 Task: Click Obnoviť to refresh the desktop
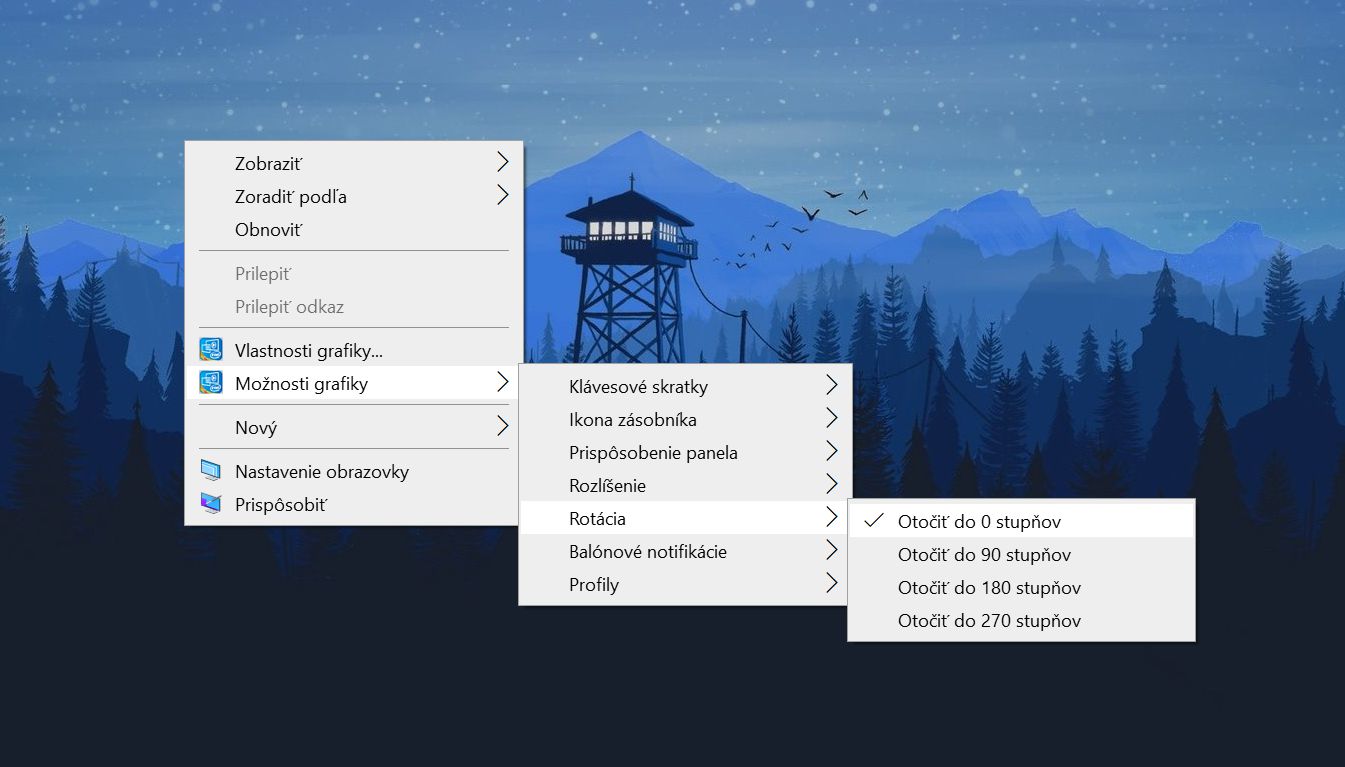[x=354, y=229]
